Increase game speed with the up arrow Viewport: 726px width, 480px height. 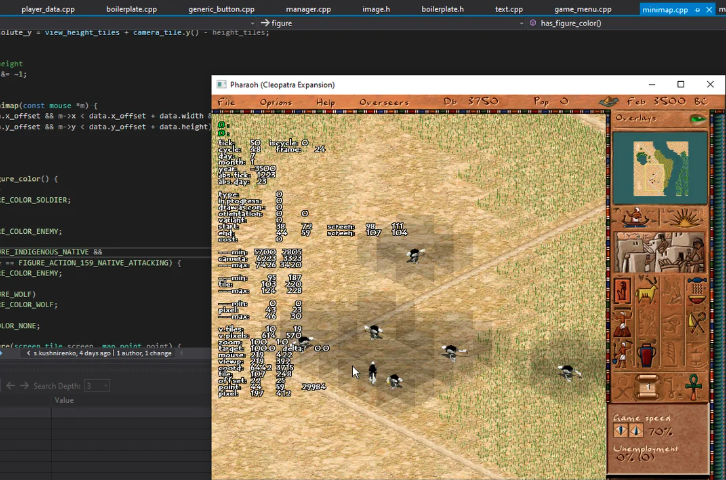(635, 431)
